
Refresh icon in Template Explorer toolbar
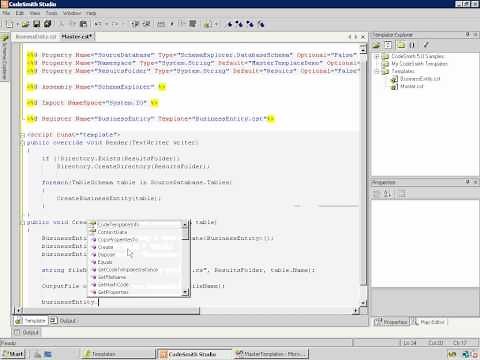pyautogui.click(x=388, y=45)
